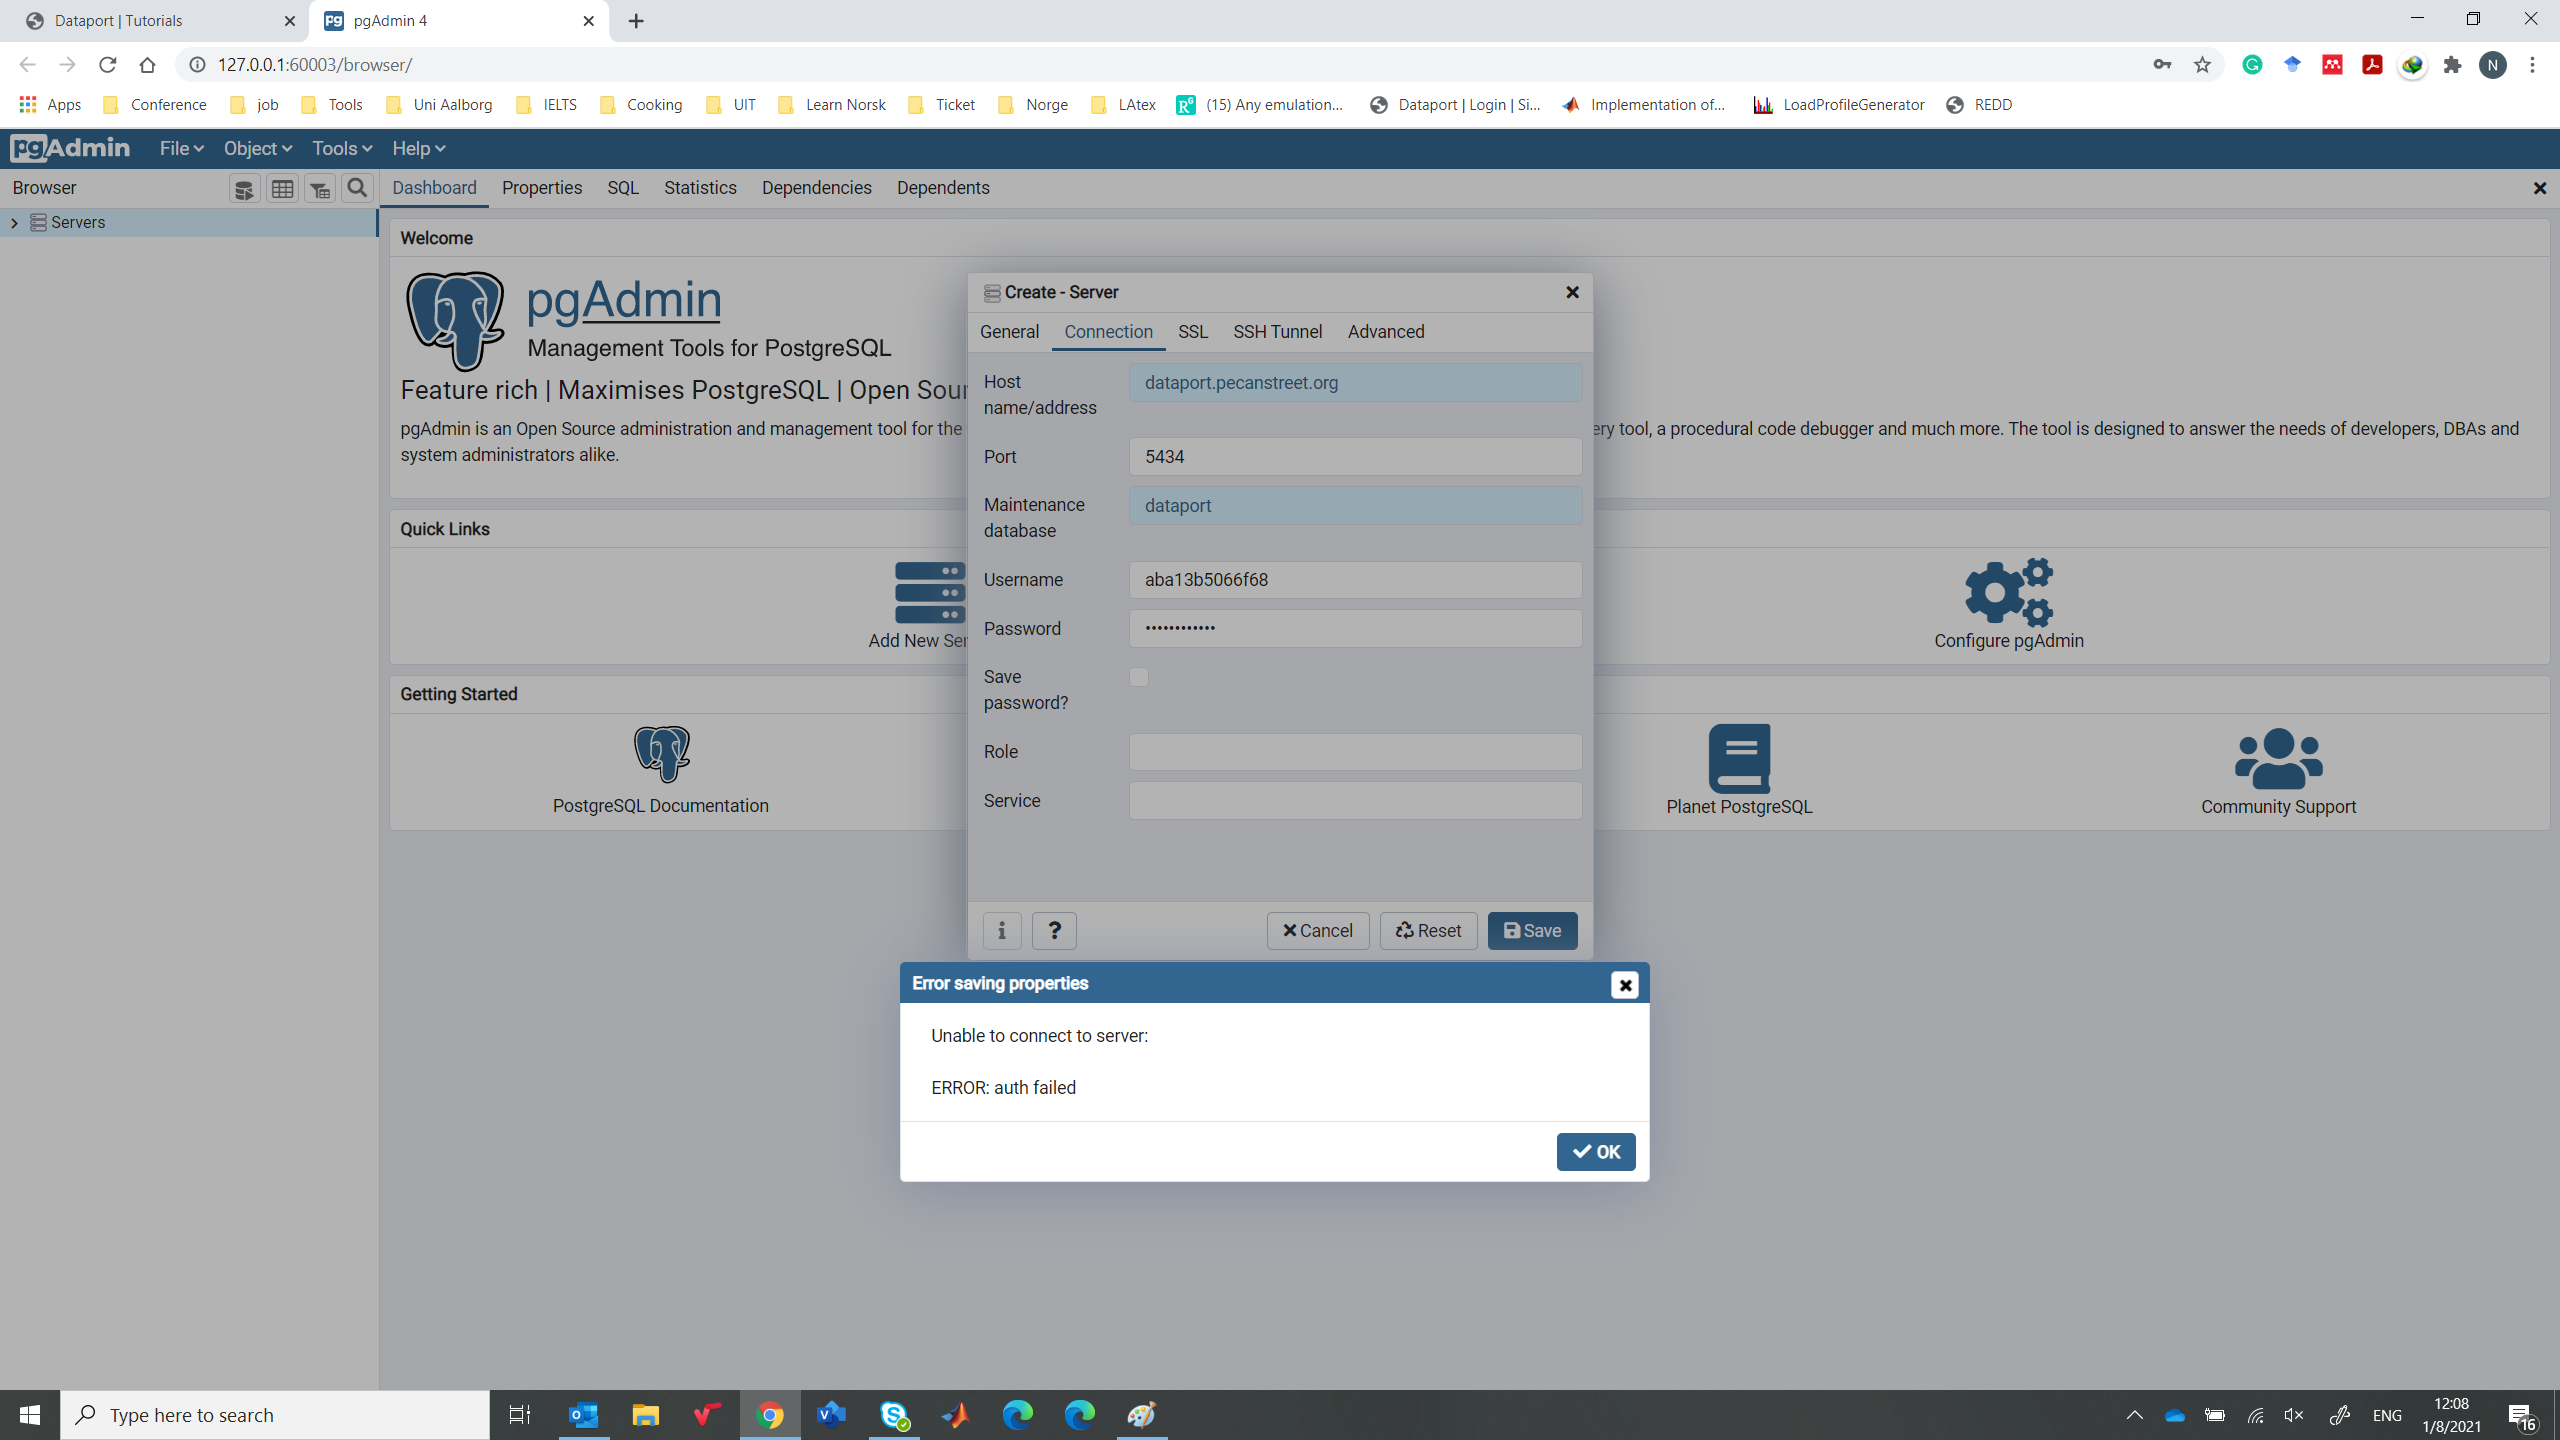2560x1440 pixels.
Task: Click the Query Tool icon in Browser panel
Action: tap(244, 189)
